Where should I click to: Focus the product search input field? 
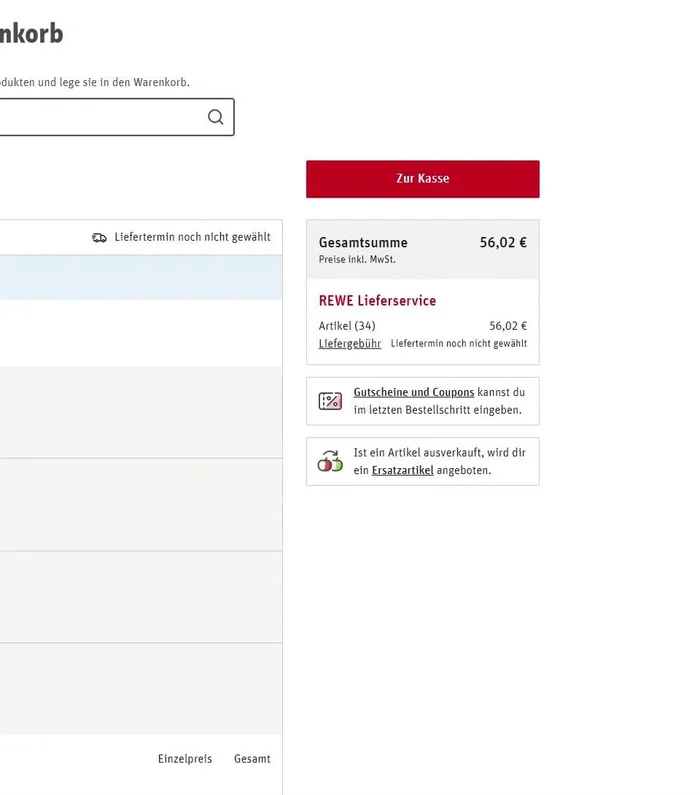point(100,117)
